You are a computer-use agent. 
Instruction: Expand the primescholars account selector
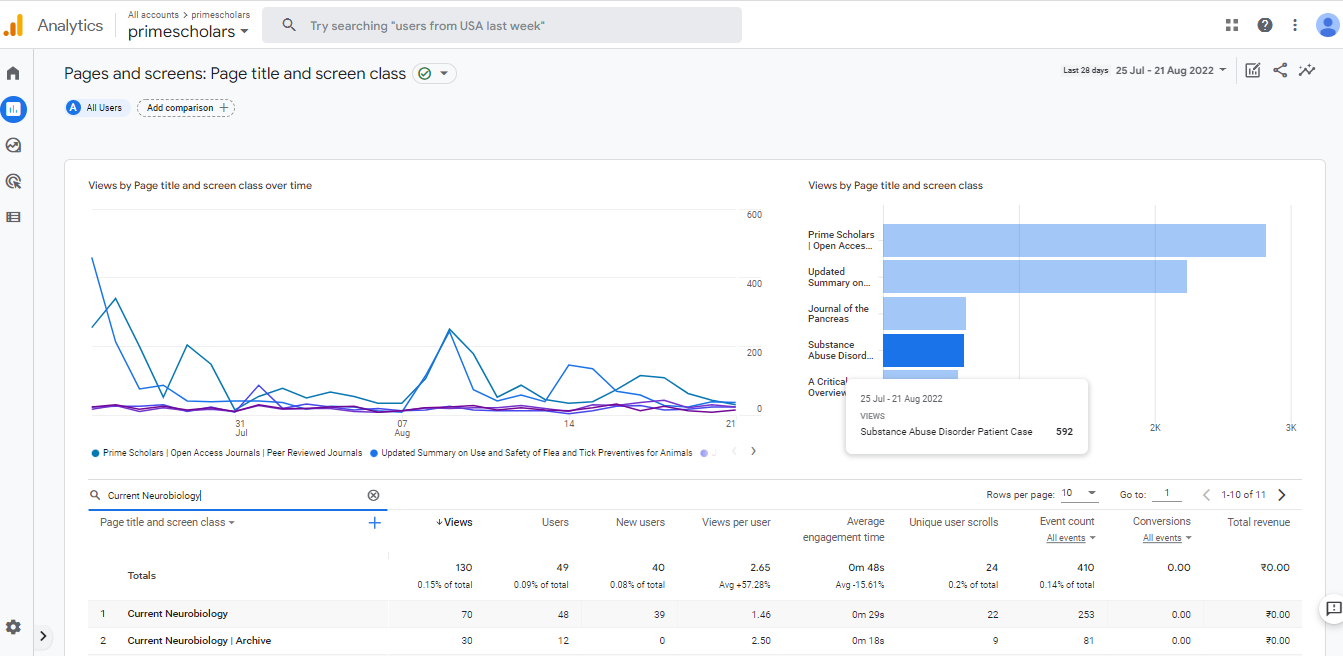[x=188, y=31]
